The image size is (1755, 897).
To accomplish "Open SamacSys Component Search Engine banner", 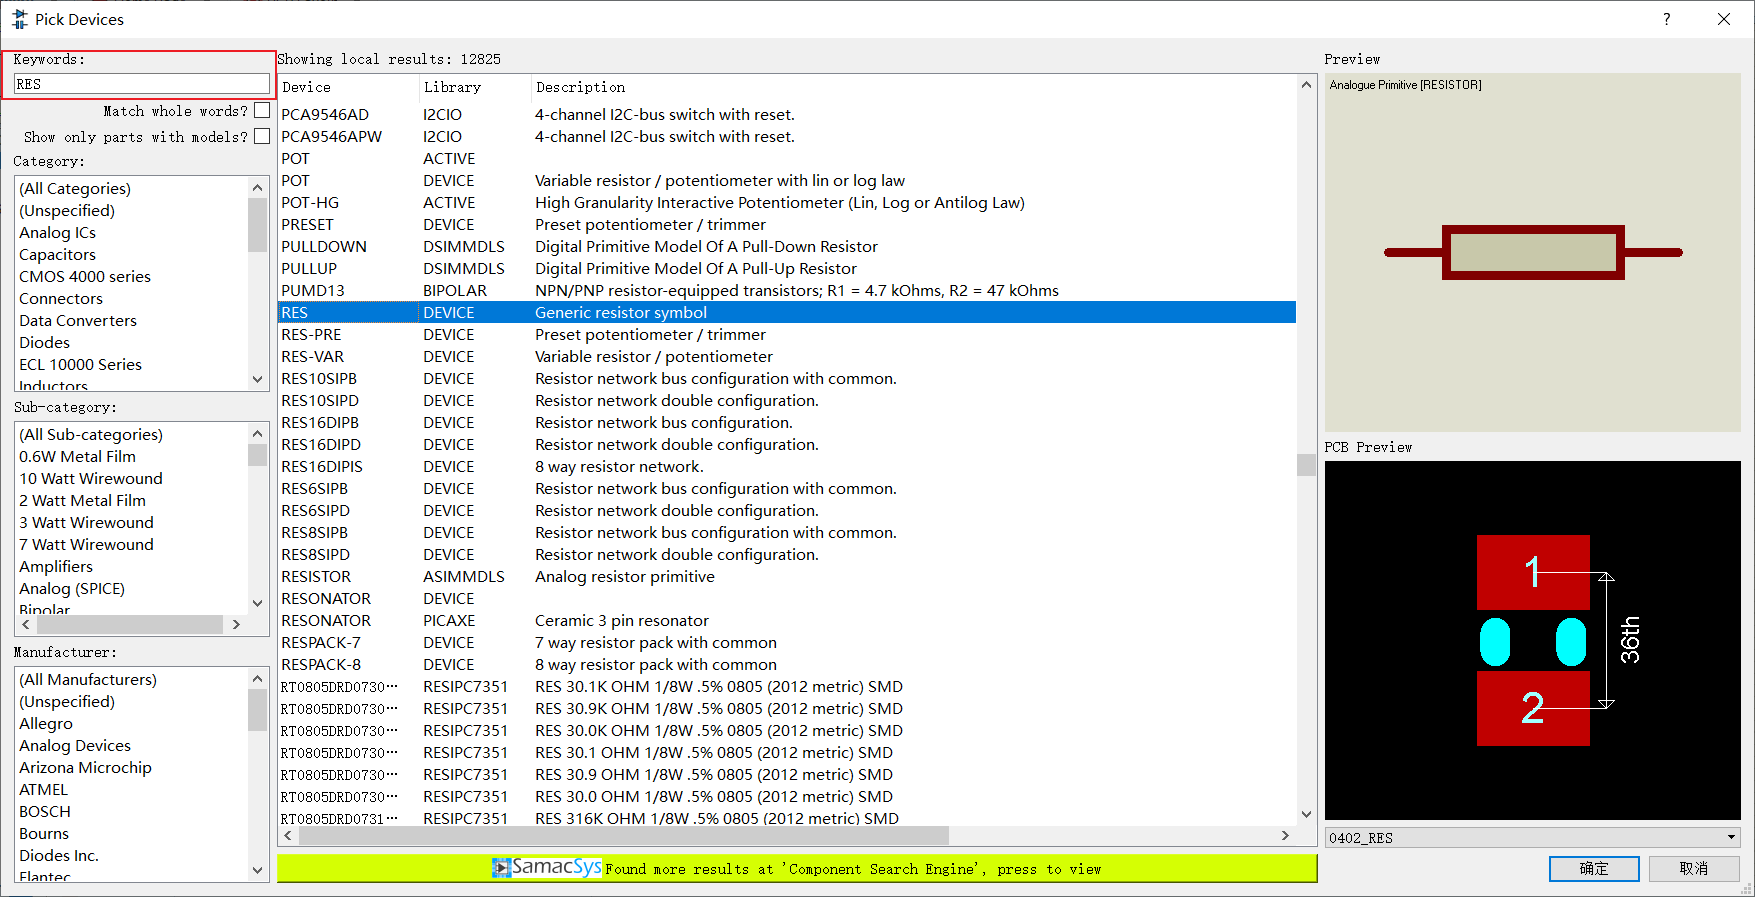I will click(x=796, y=868).
